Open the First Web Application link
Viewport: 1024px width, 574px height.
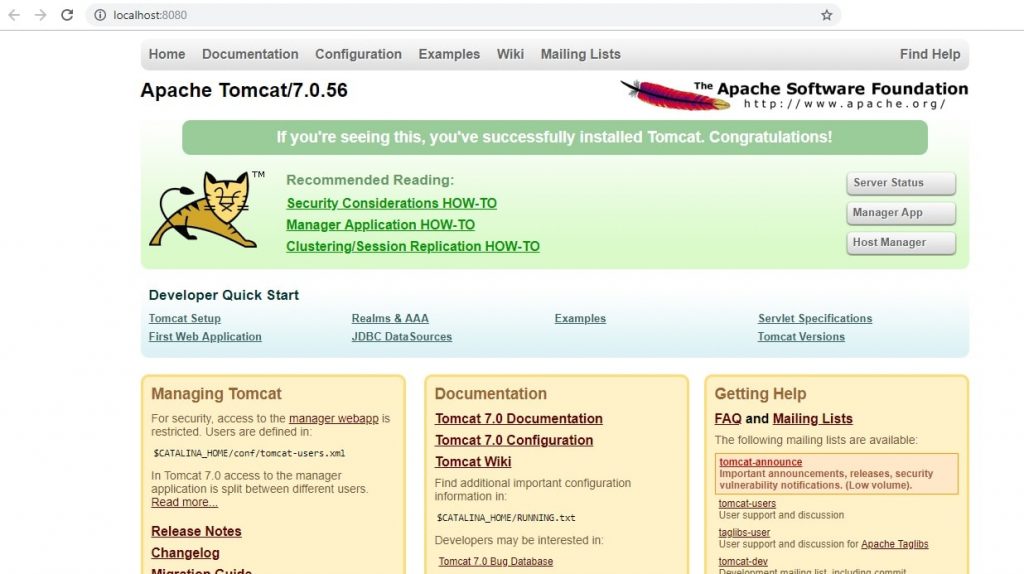coord(205,336)
